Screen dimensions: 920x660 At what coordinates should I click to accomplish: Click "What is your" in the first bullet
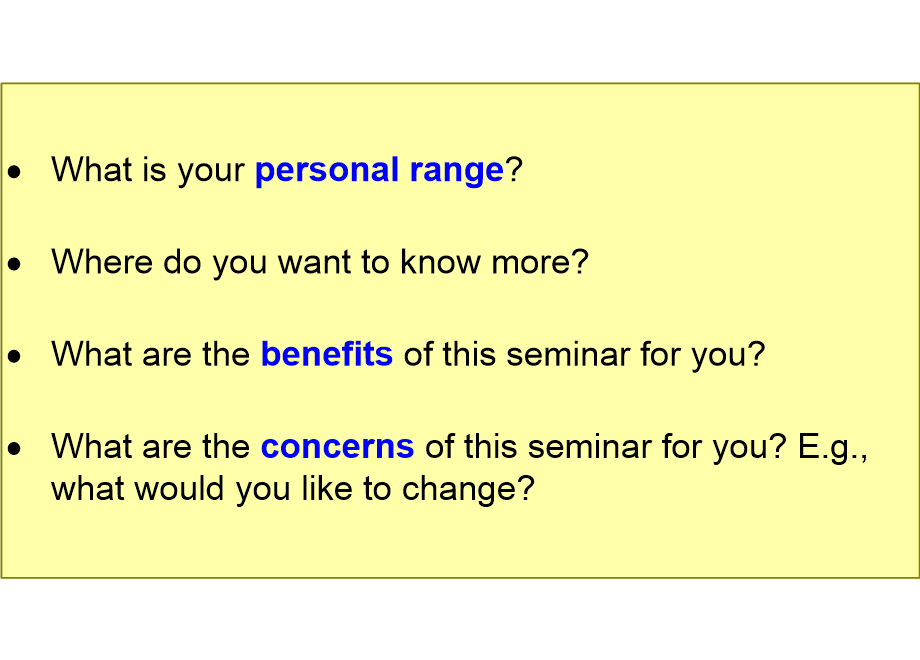tap(148, 170)
